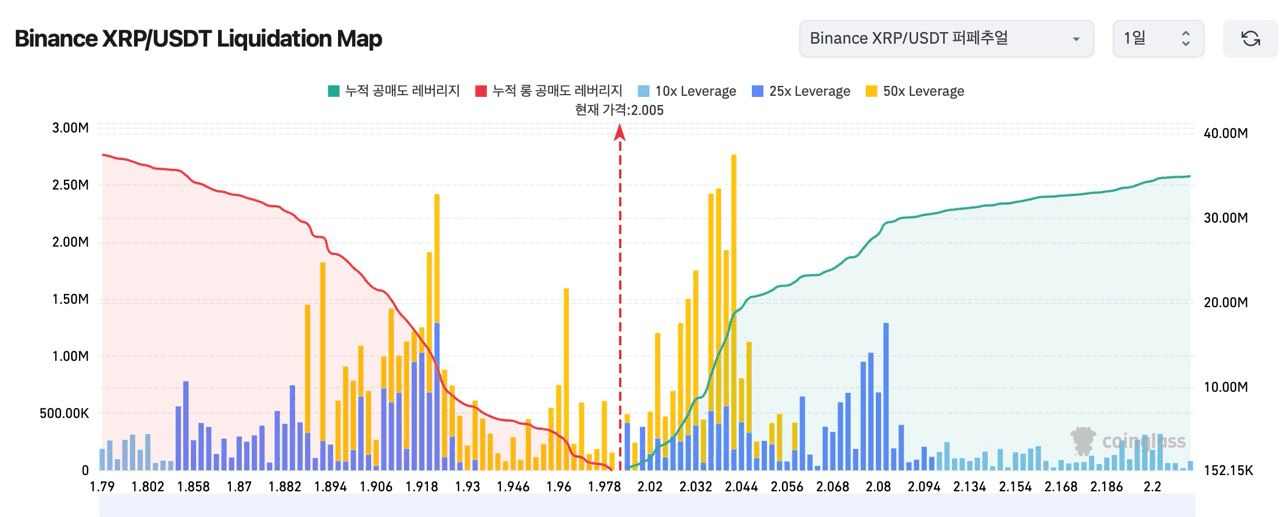Click the 3.00M left axis label
This screenshot has height=517, width=1280.
tap(70, 128)
